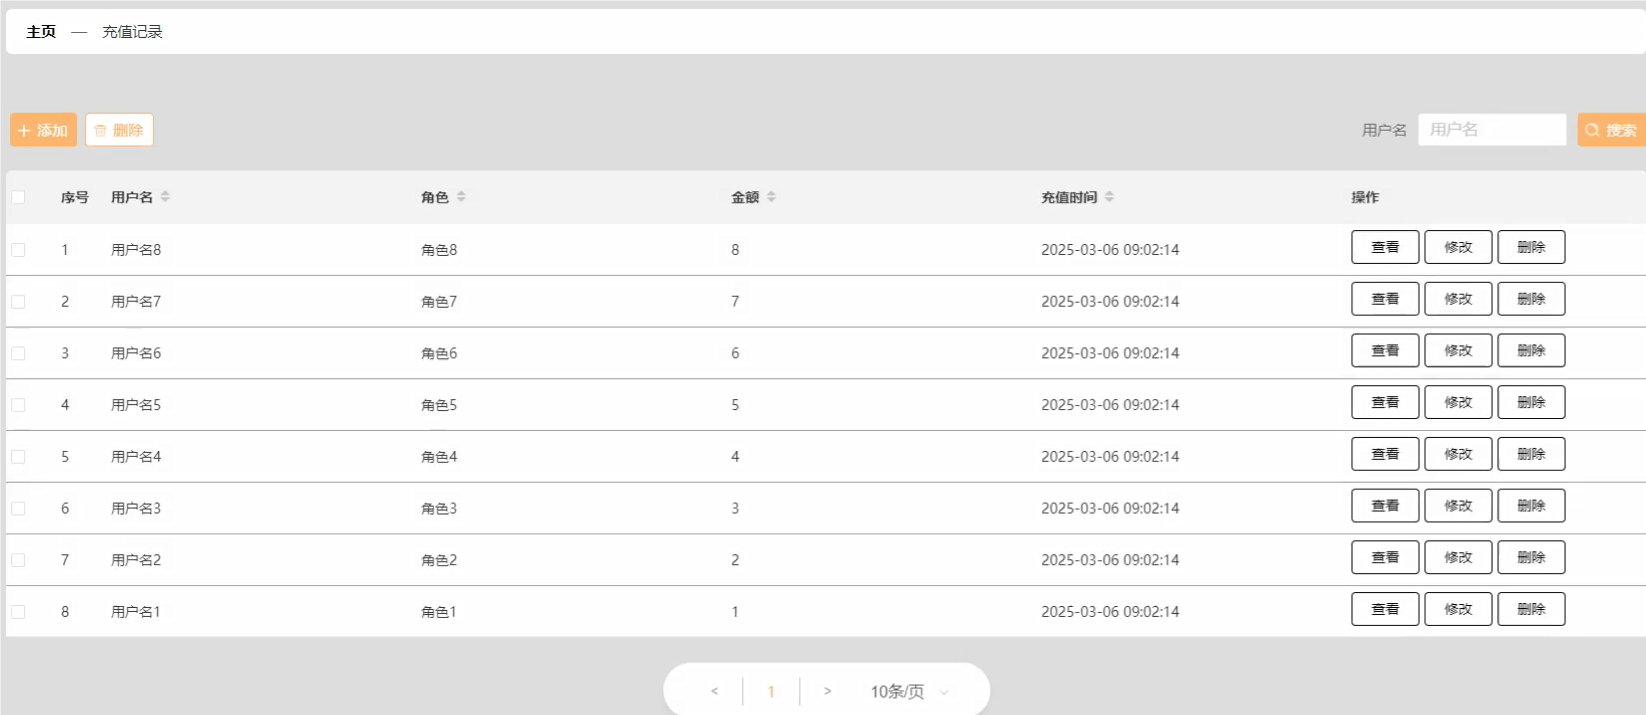Click the 添加 add button

pyautogui.click(x=43, y=130)
